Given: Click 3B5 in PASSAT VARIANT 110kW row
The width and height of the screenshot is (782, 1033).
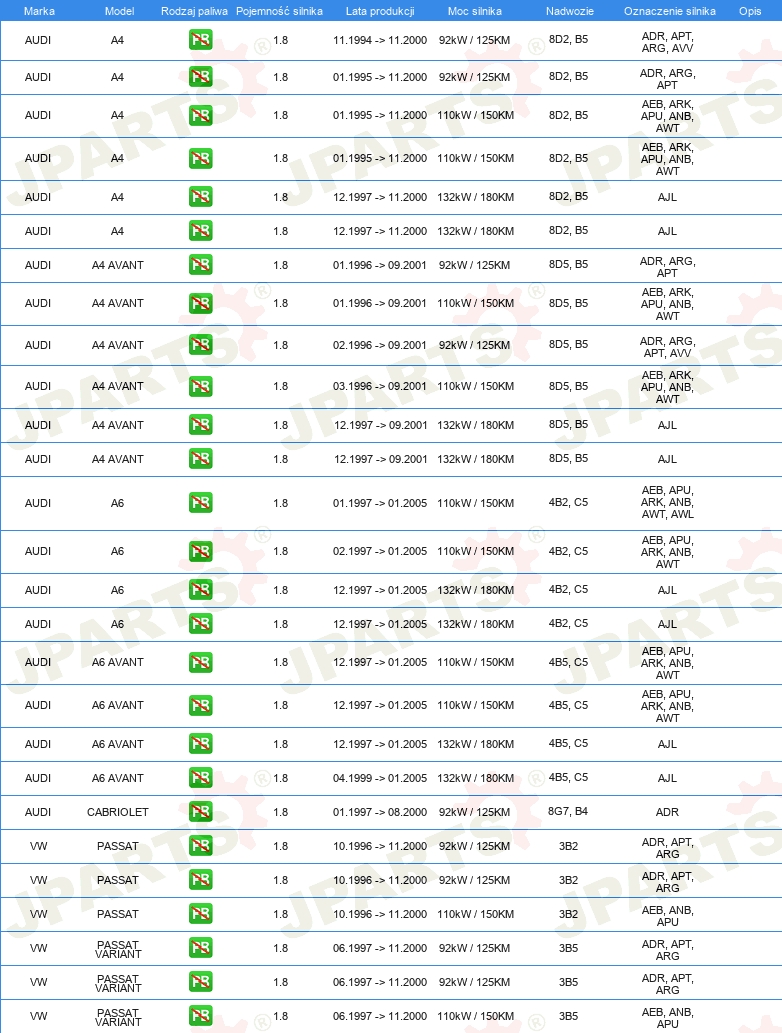Looking at the screenshot, I should tap(568, 1016).
